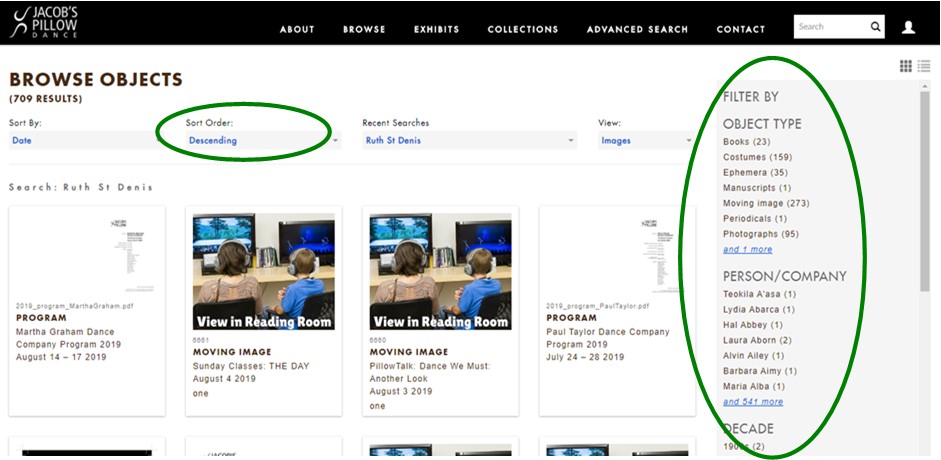Viewport: 941px width, 460px height.
Task: Go to the Exhibits menu item
Action: [436, 29]
